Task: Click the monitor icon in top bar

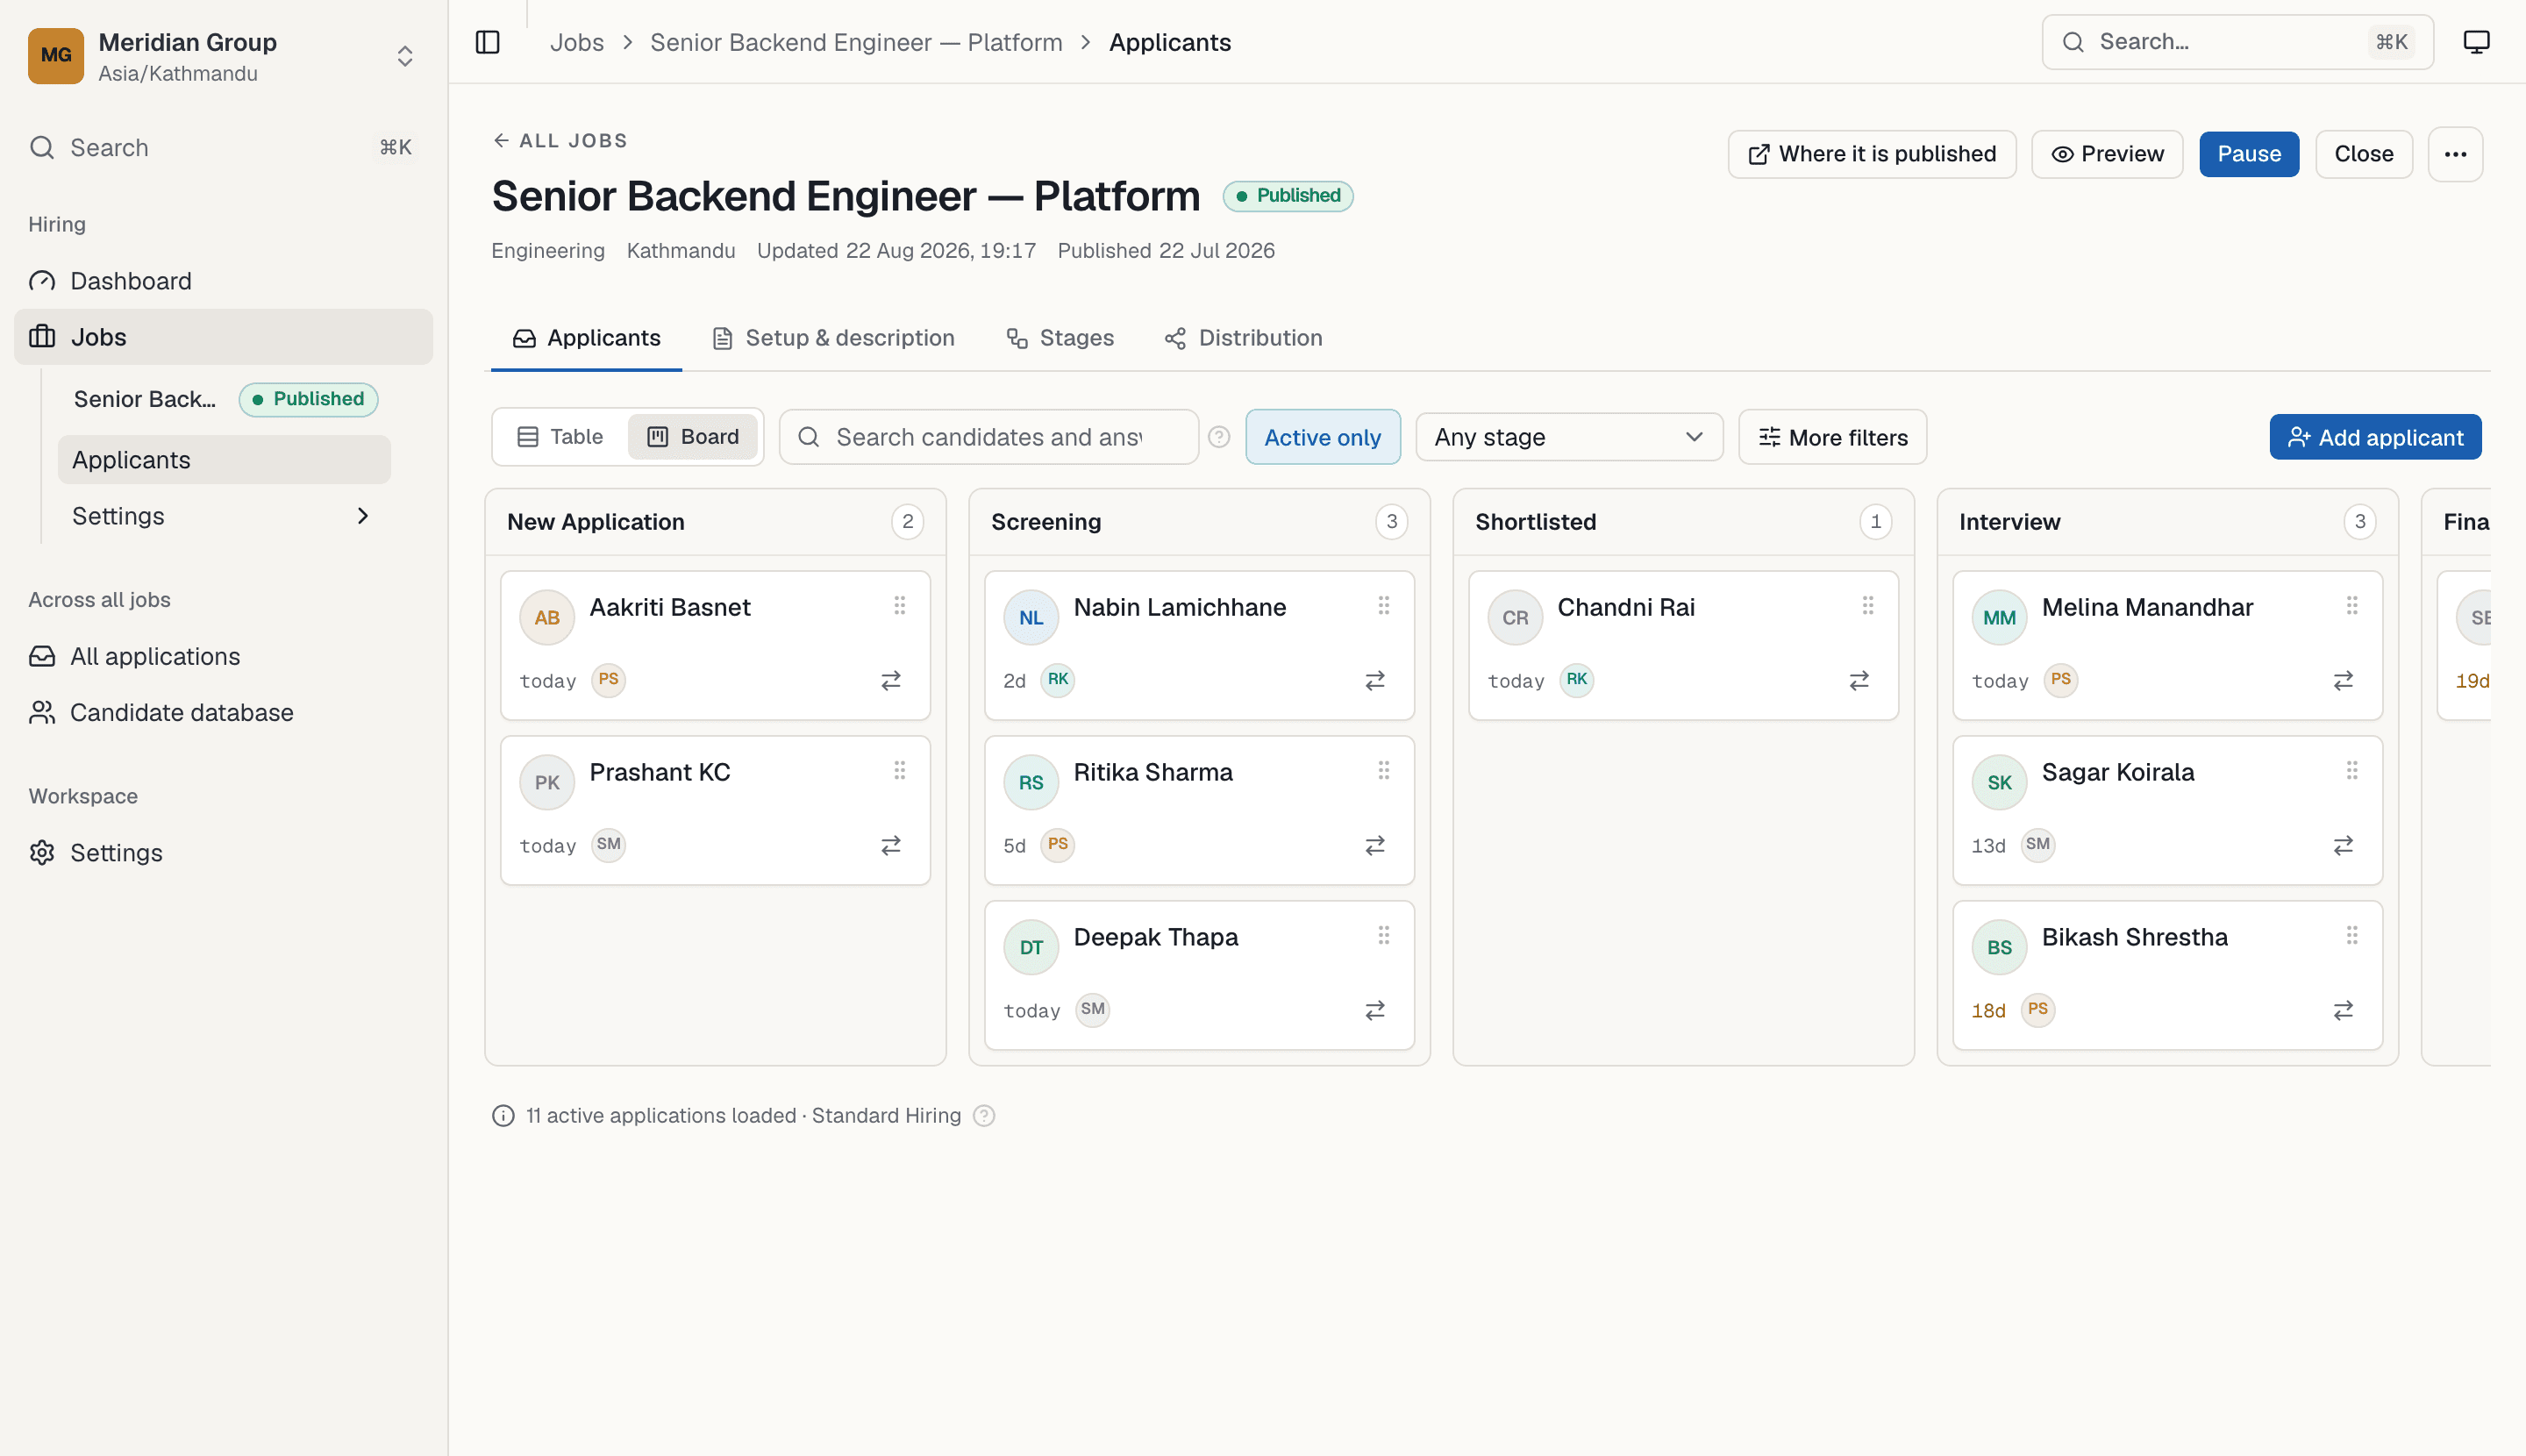Action: click(x=2476, y=42)
